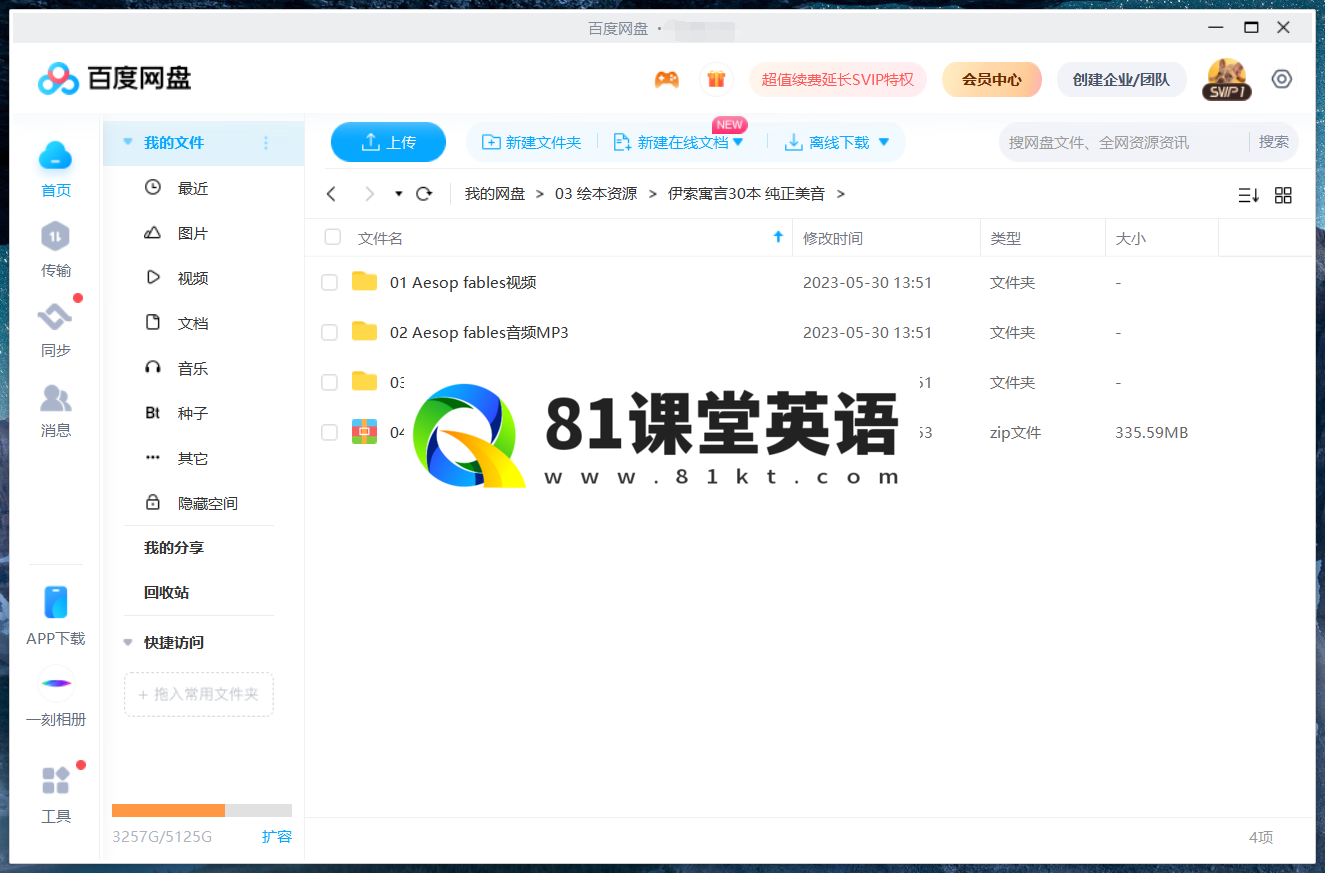Check the zip file row checkbox

(x=329, y=432)
